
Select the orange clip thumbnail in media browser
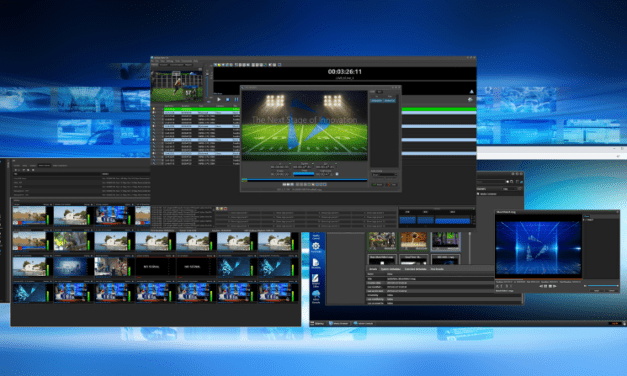pyautogui.click(x=413, y=241)
